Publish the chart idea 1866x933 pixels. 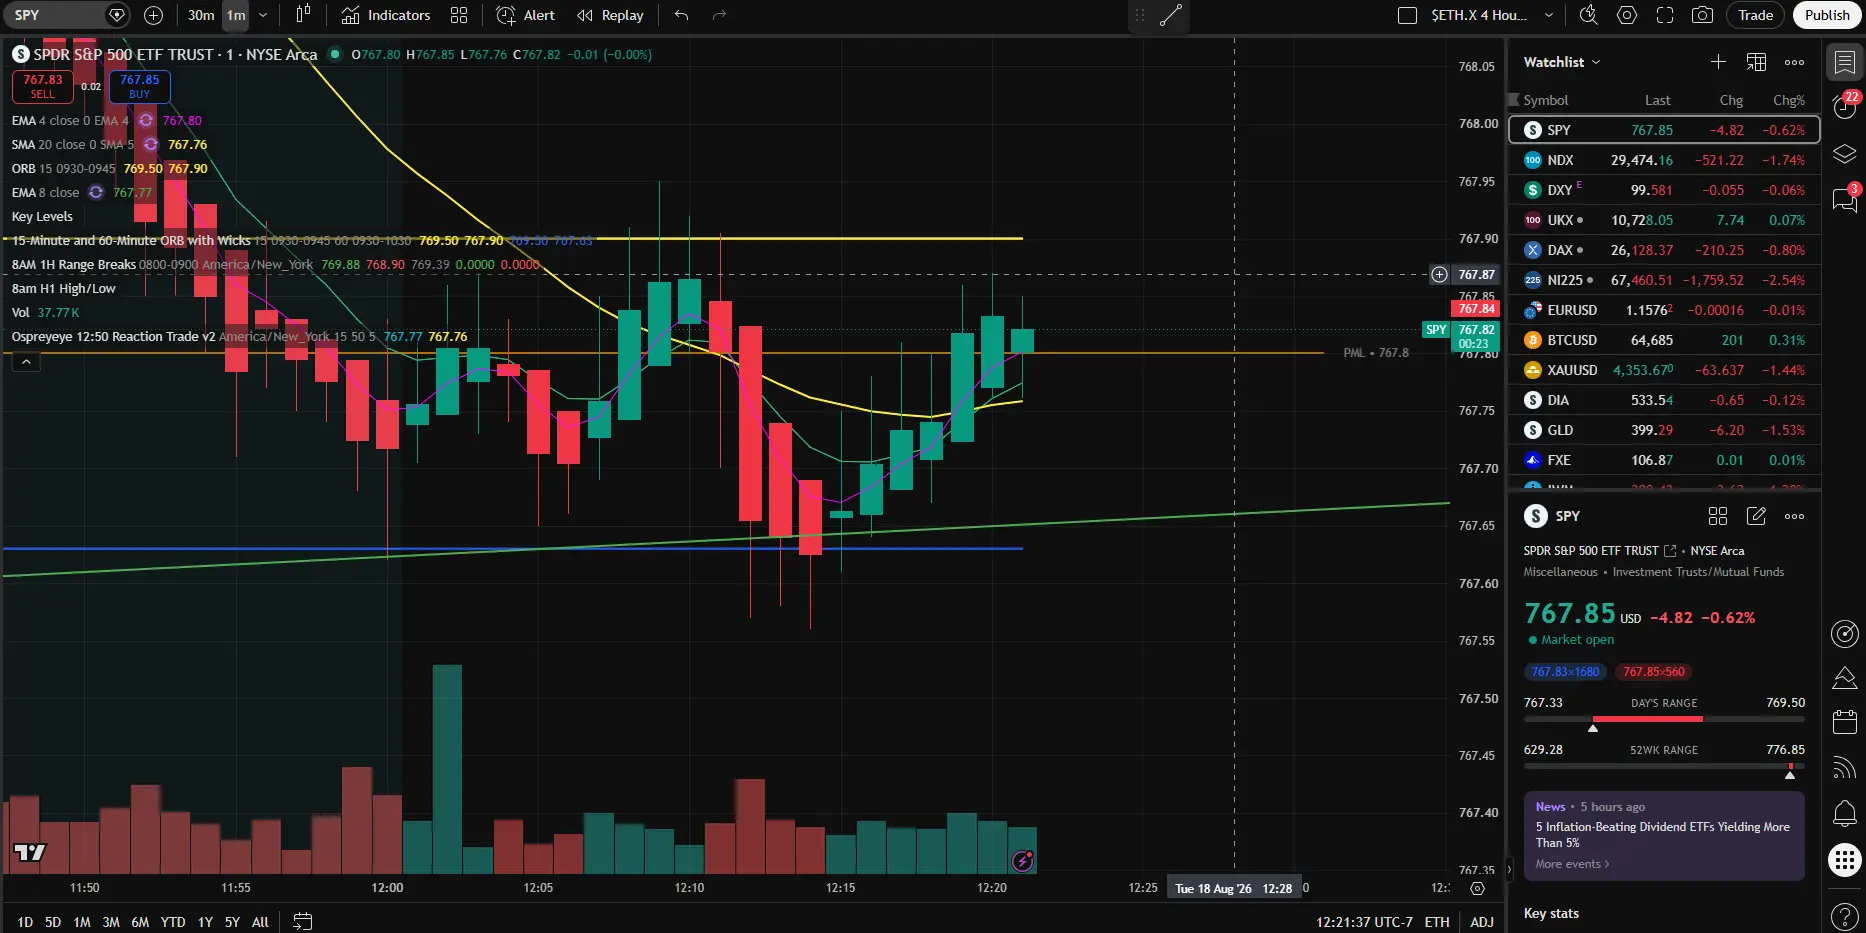pyautogui.click(x=1827, y=15)
